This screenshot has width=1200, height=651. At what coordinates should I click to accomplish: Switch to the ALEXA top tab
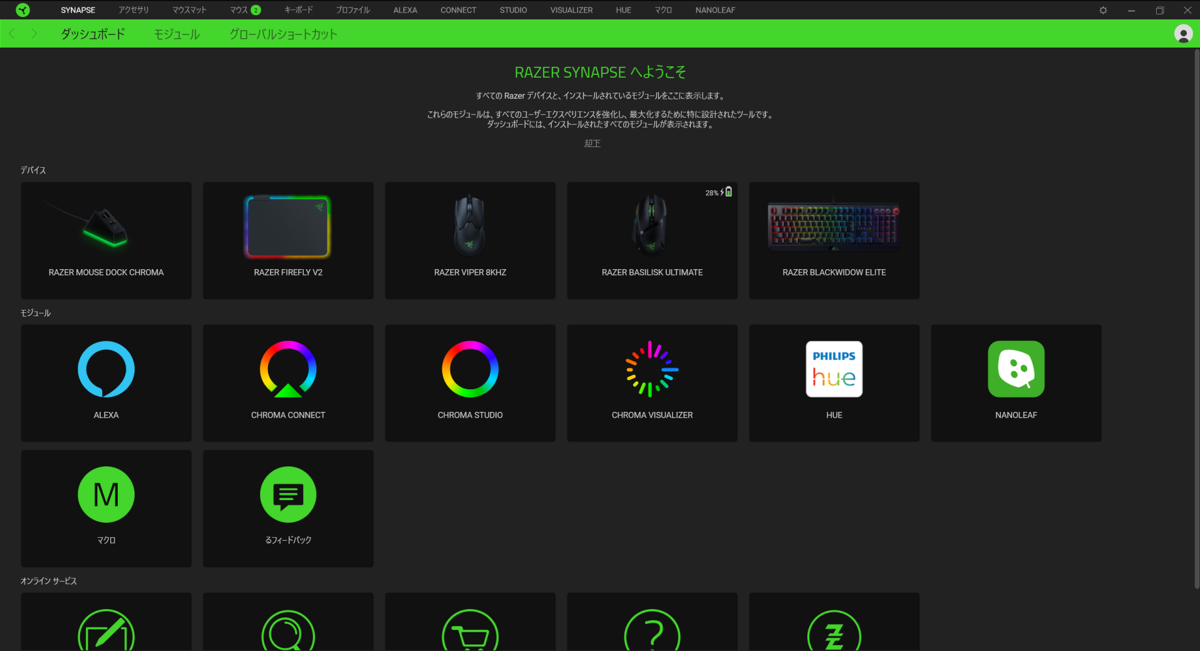tap(405, 10)
